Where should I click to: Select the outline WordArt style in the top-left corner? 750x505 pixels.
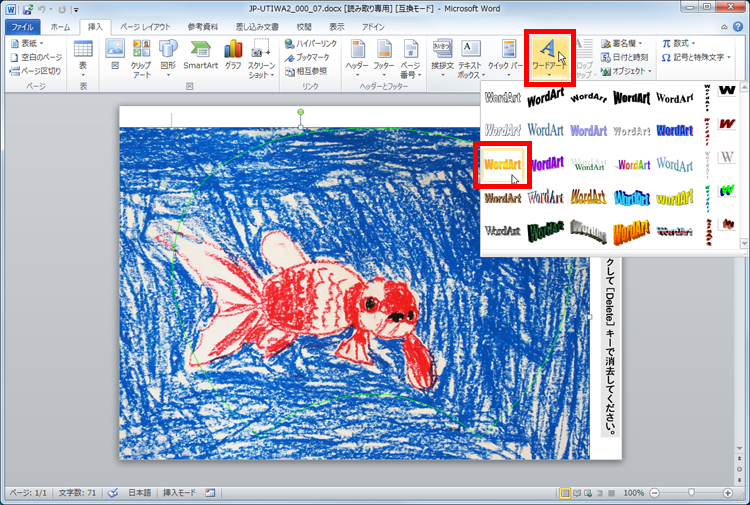(x=502, y=98)
